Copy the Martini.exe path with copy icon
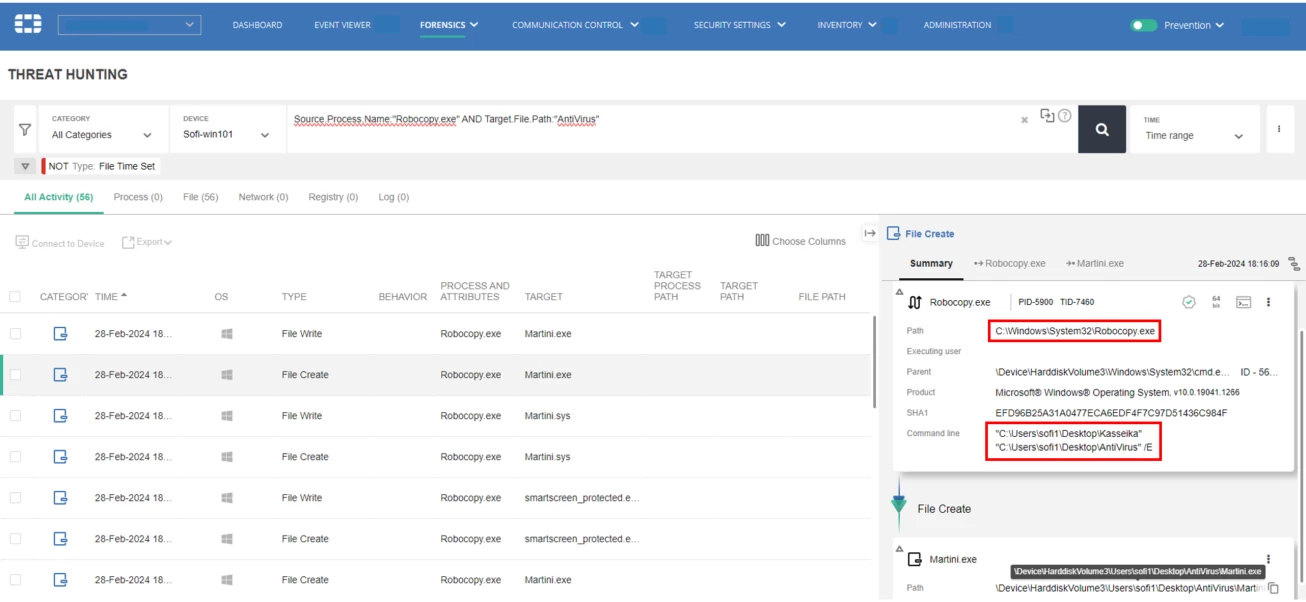This screenshot has width=1306, height=602. pos(1273,588)
